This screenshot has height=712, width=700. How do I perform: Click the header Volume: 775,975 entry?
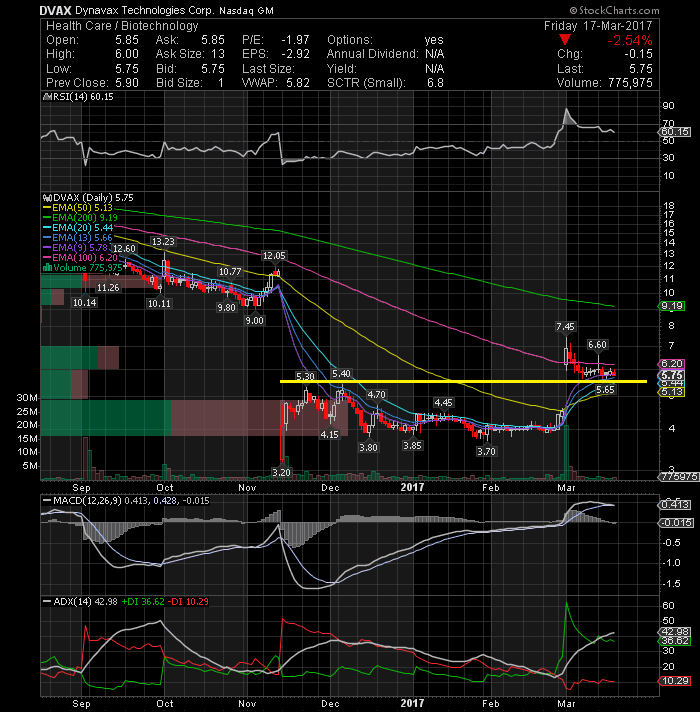click(x=605, y=83)
